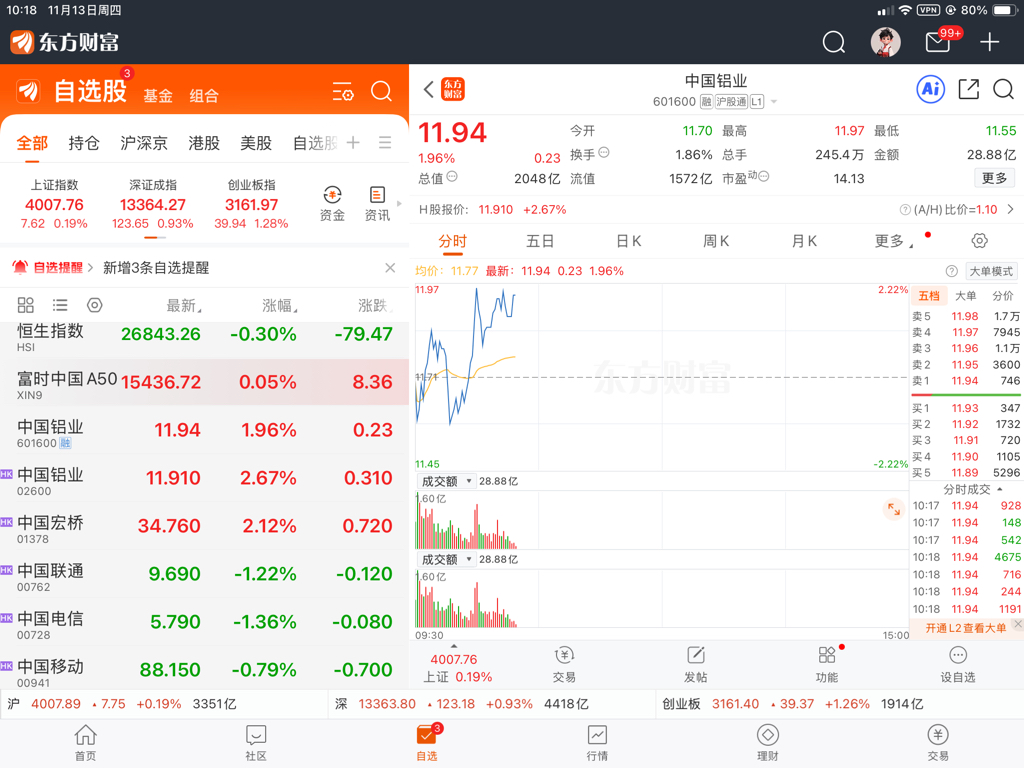Screen dimensions: 1024x768
Task: Tap the 更多 button in quote details
Action: [995, 178]
